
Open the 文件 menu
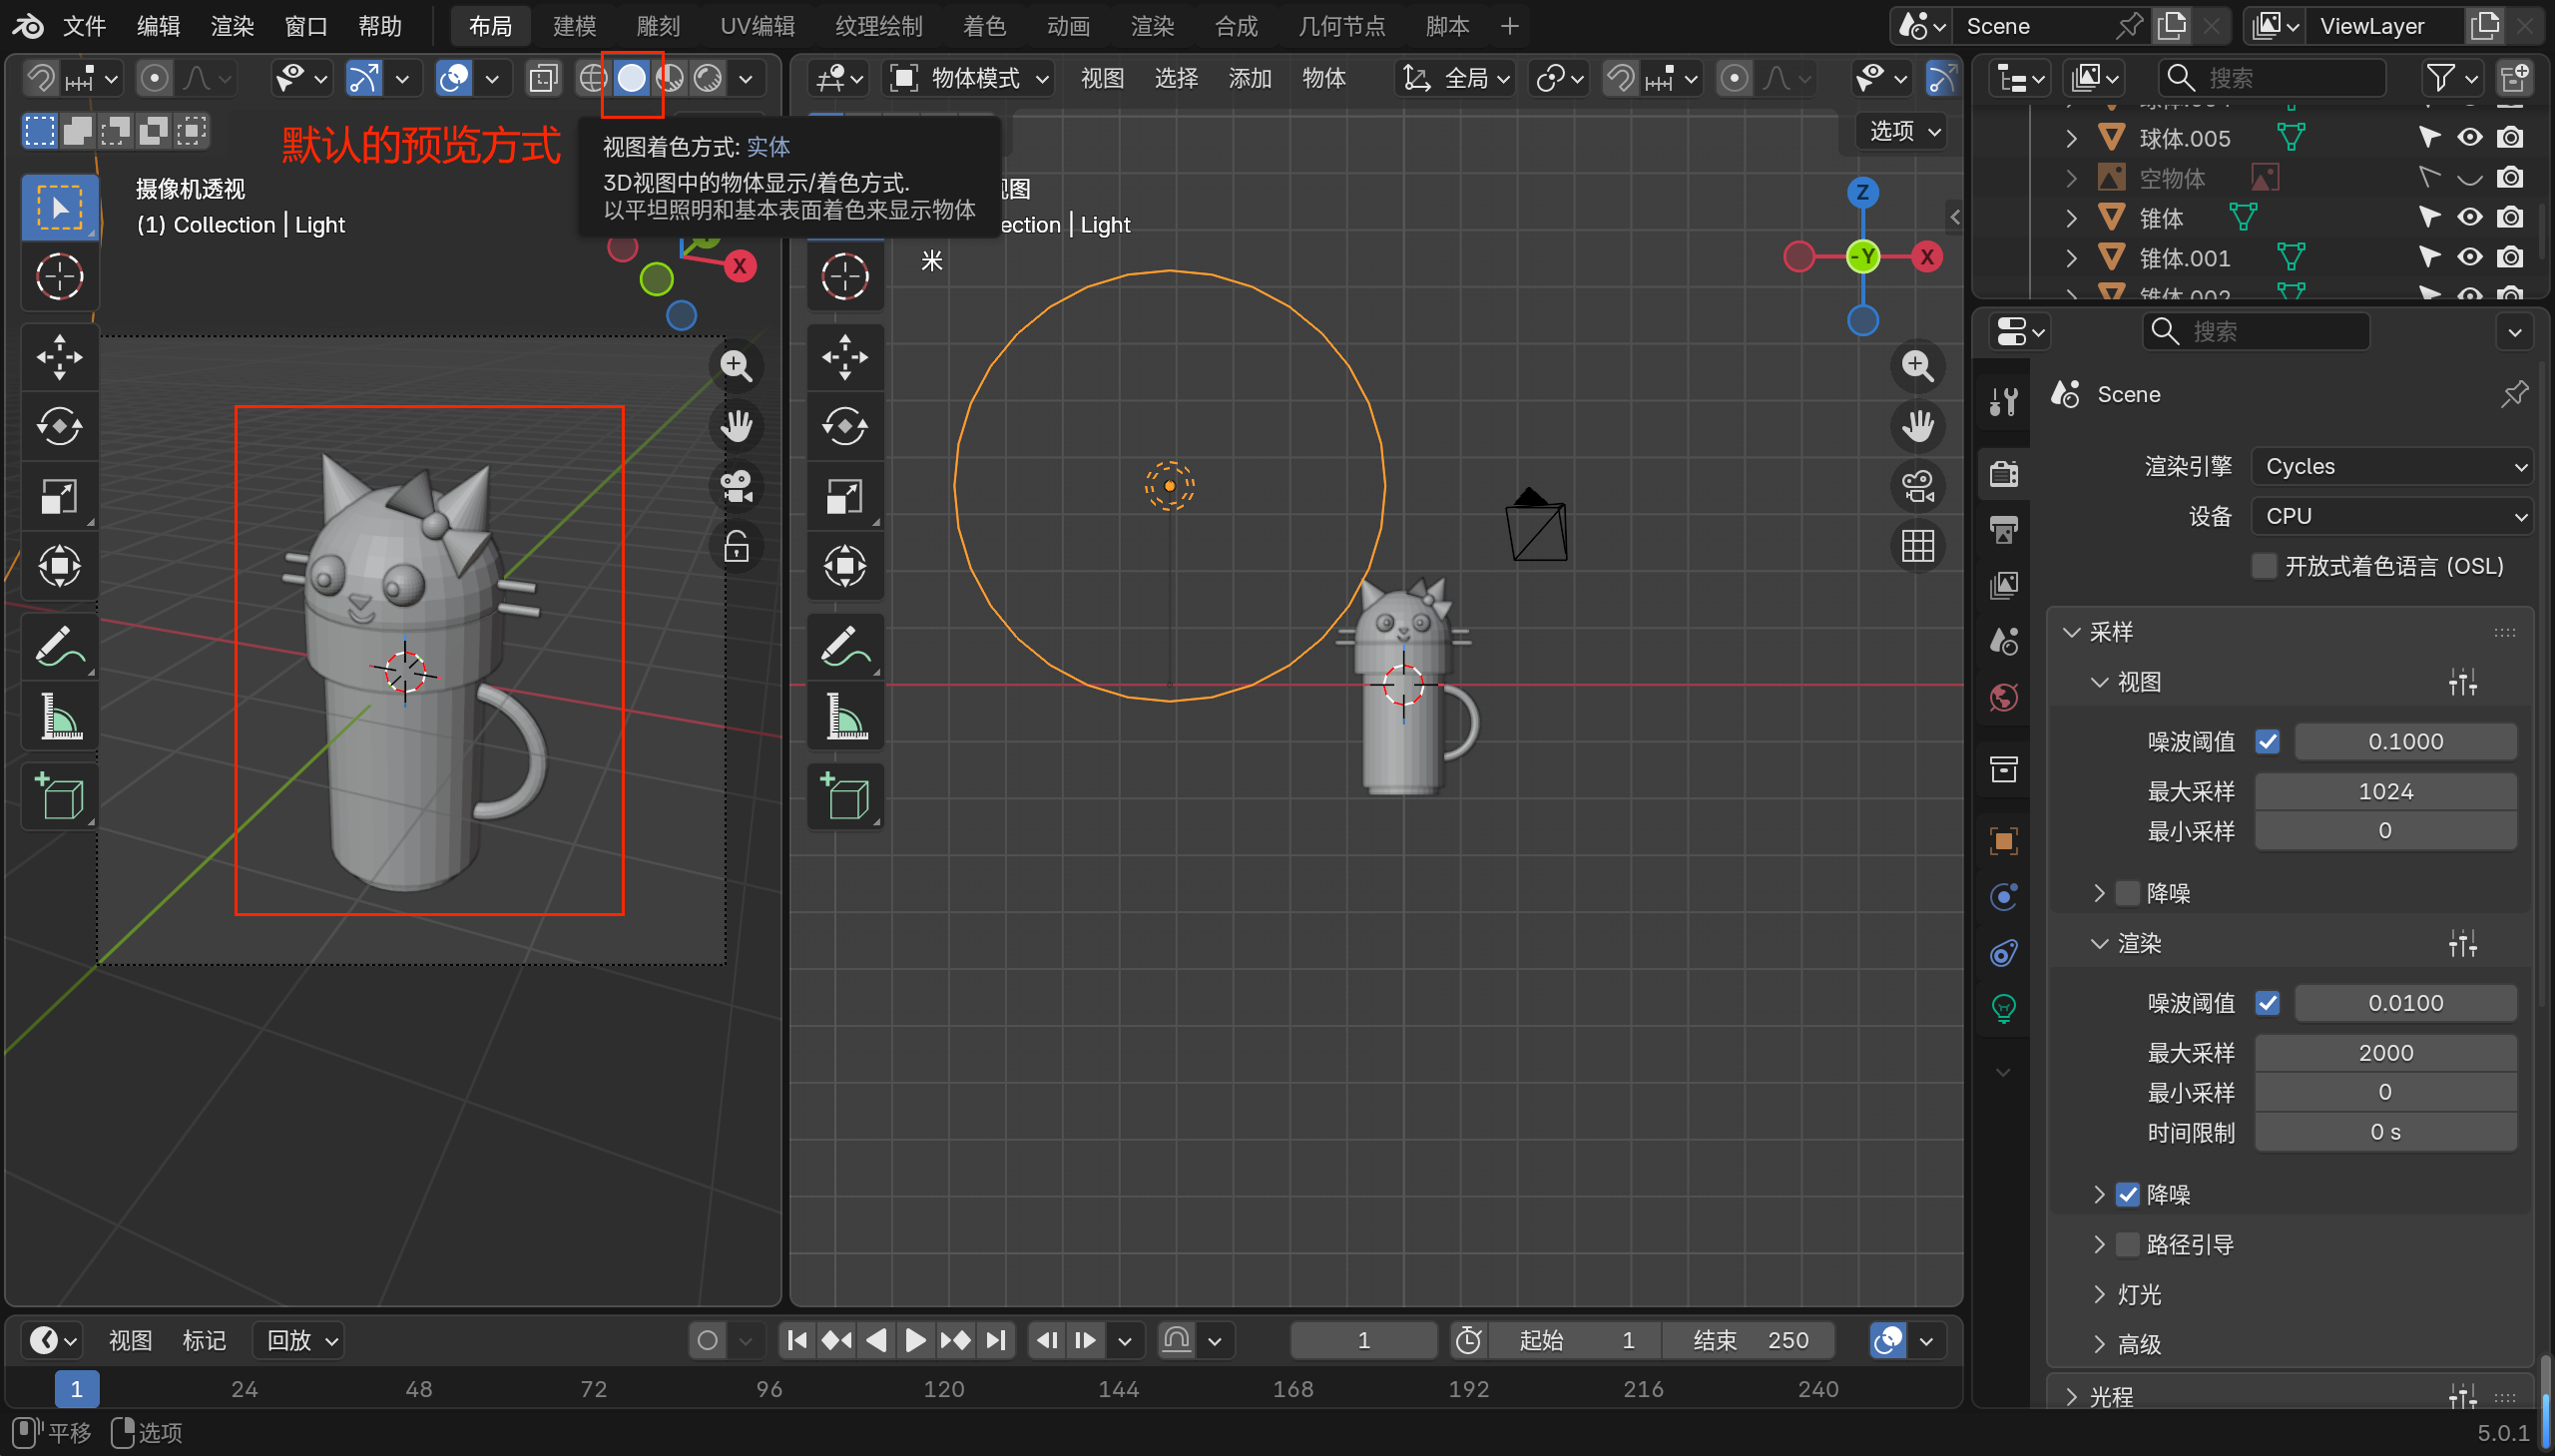(x=84, y=26)
